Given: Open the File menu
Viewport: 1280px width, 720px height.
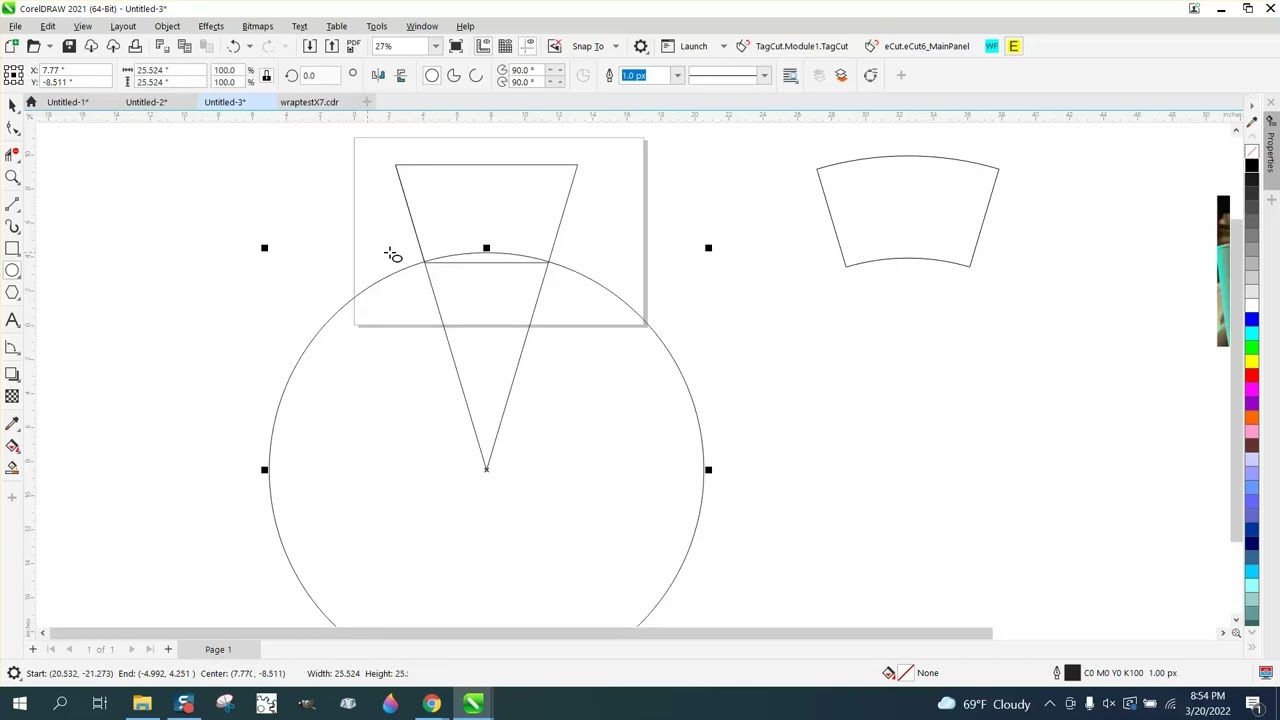Looking at the screenshot, I should (15, 26).
